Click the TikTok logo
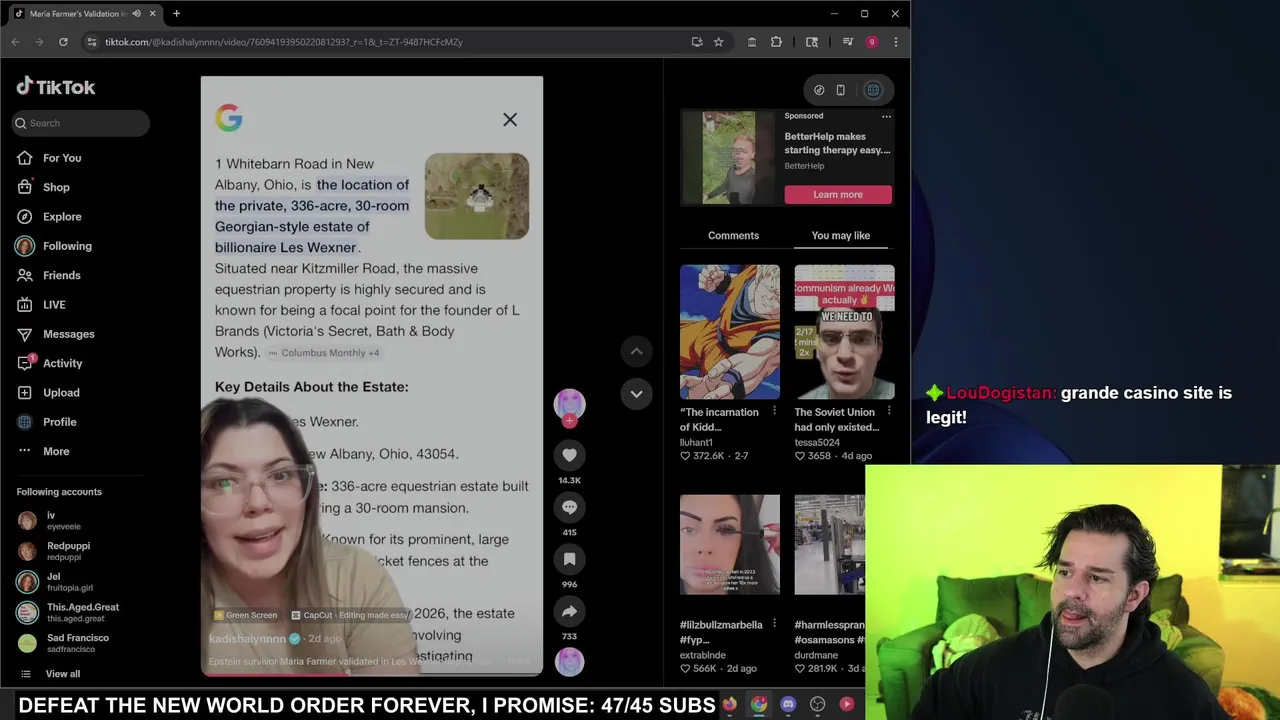The height and width of the screenshot is (720, 1280). click(56, 87)
